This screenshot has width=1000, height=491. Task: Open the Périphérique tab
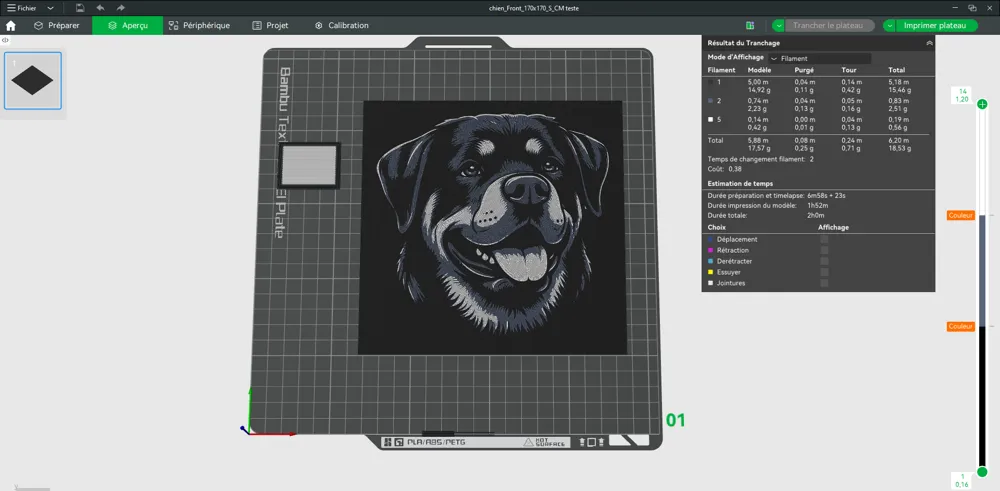click(199, 25)
